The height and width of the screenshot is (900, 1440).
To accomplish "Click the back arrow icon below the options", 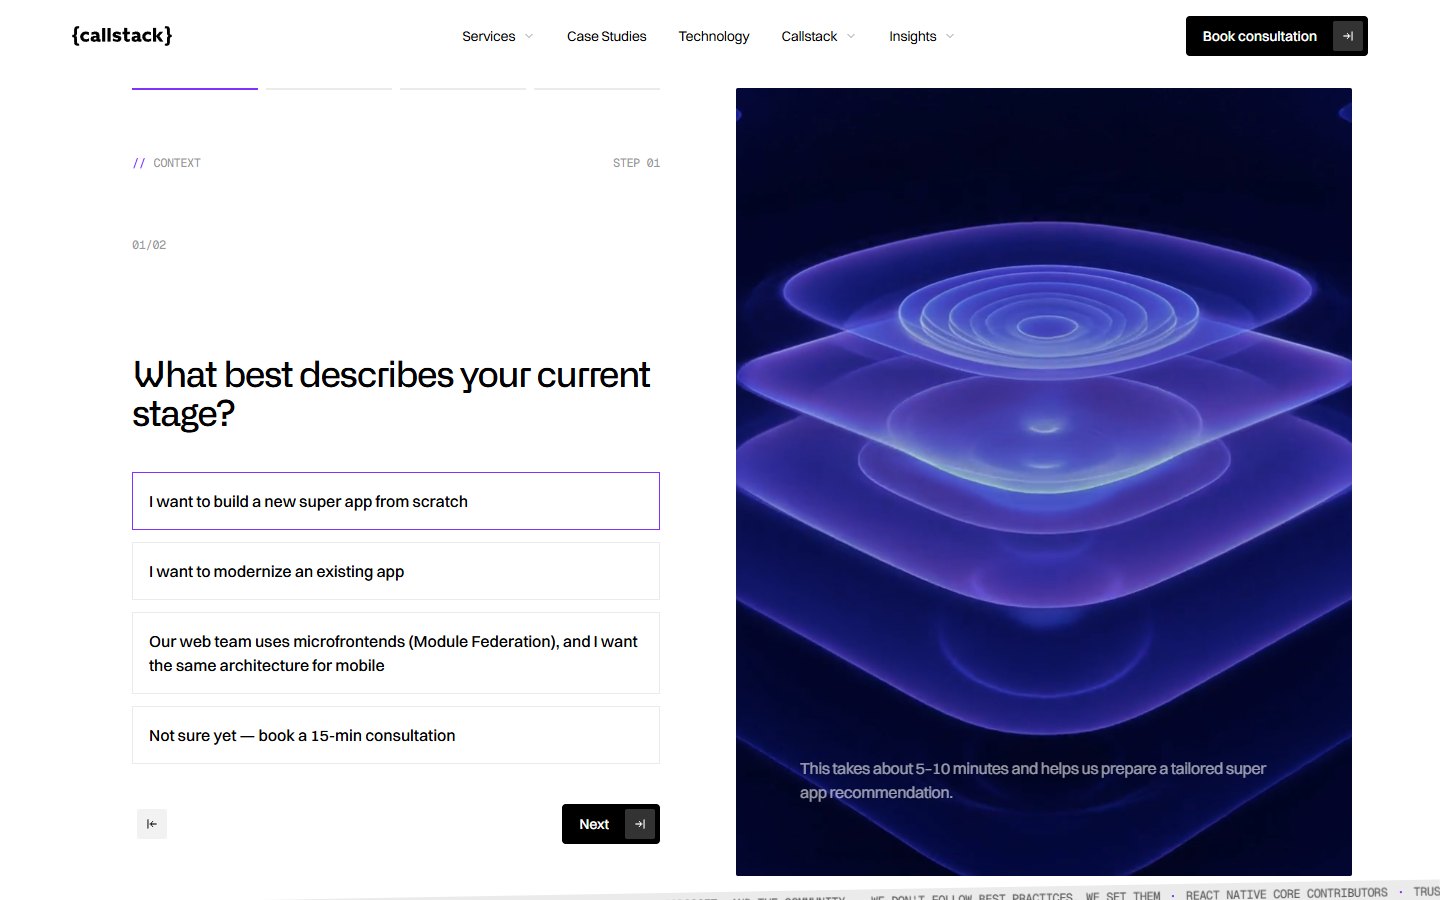I will [x=152, y=824].
